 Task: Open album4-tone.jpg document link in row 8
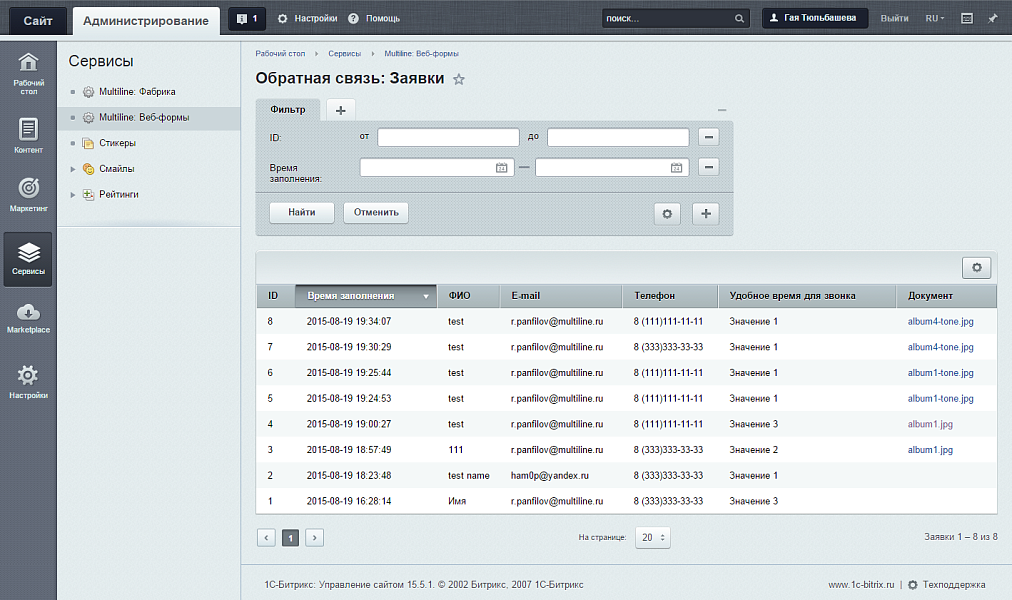click(940, 321)
